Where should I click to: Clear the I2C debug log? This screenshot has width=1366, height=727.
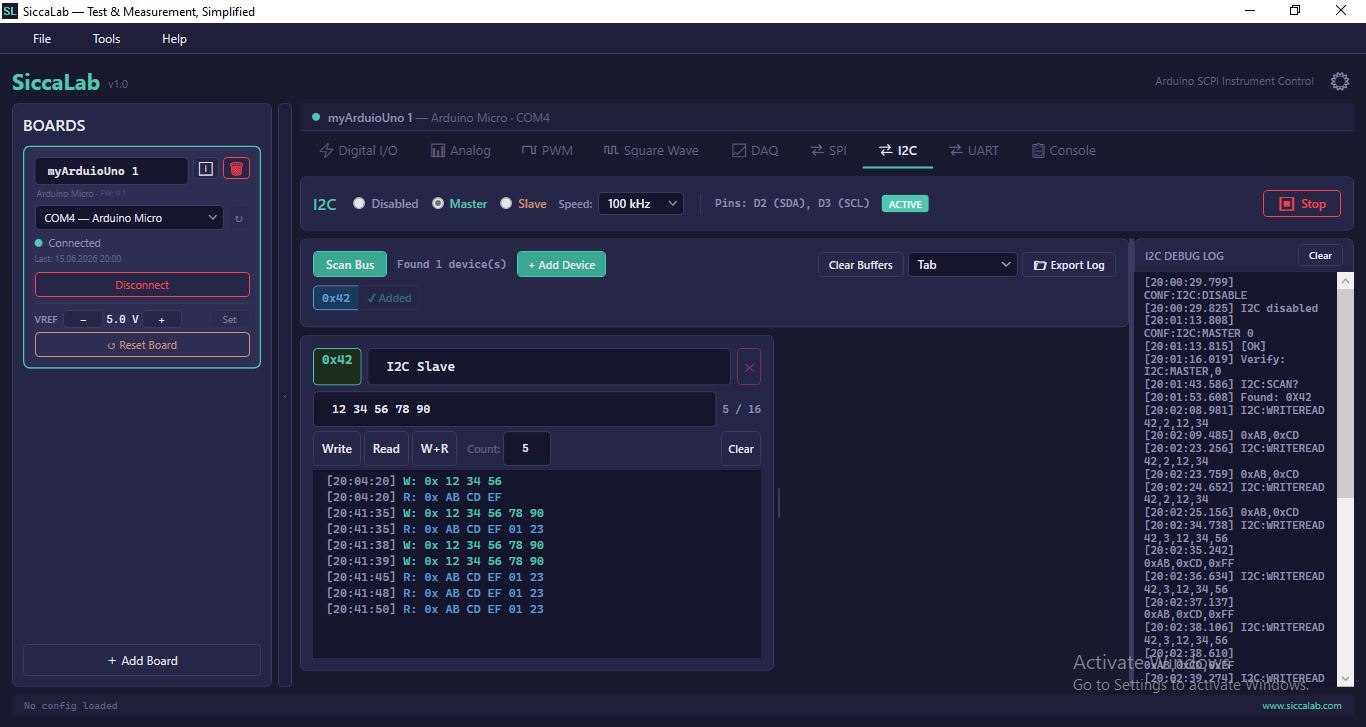pyautogui.click(x=1320, y=255)
